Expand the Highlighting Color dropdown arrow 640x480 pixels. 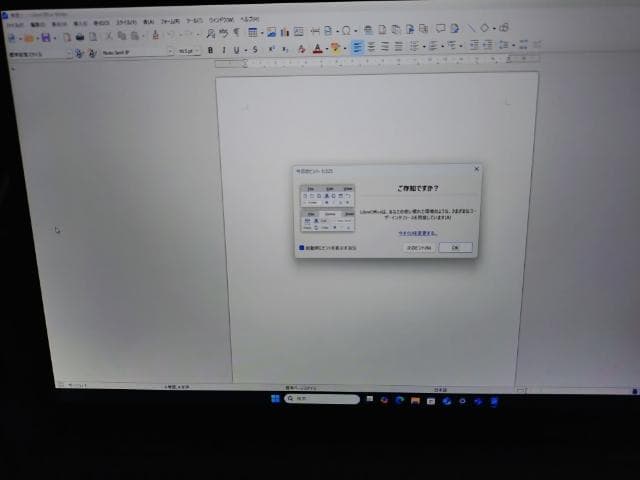[345, 49]
